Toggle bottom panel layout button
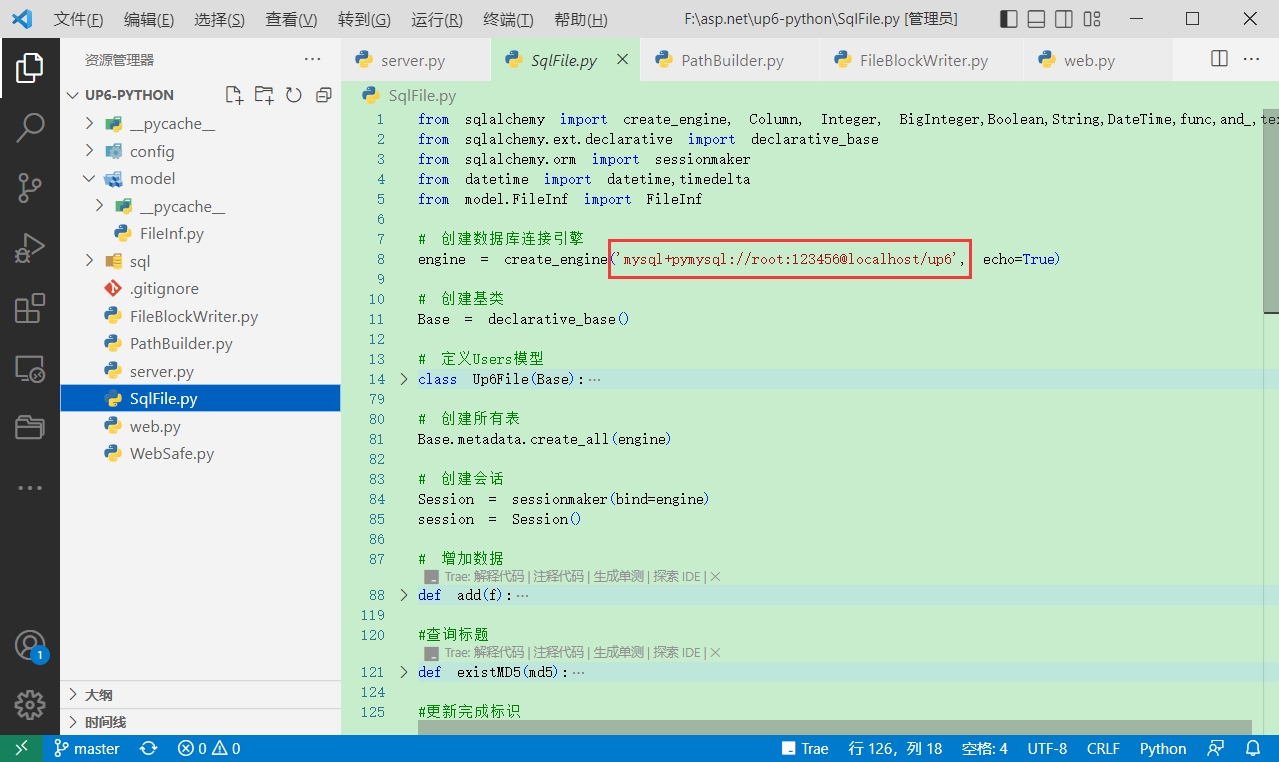The width and height of the screenshot is (1279, 762). click(1037, 19)
